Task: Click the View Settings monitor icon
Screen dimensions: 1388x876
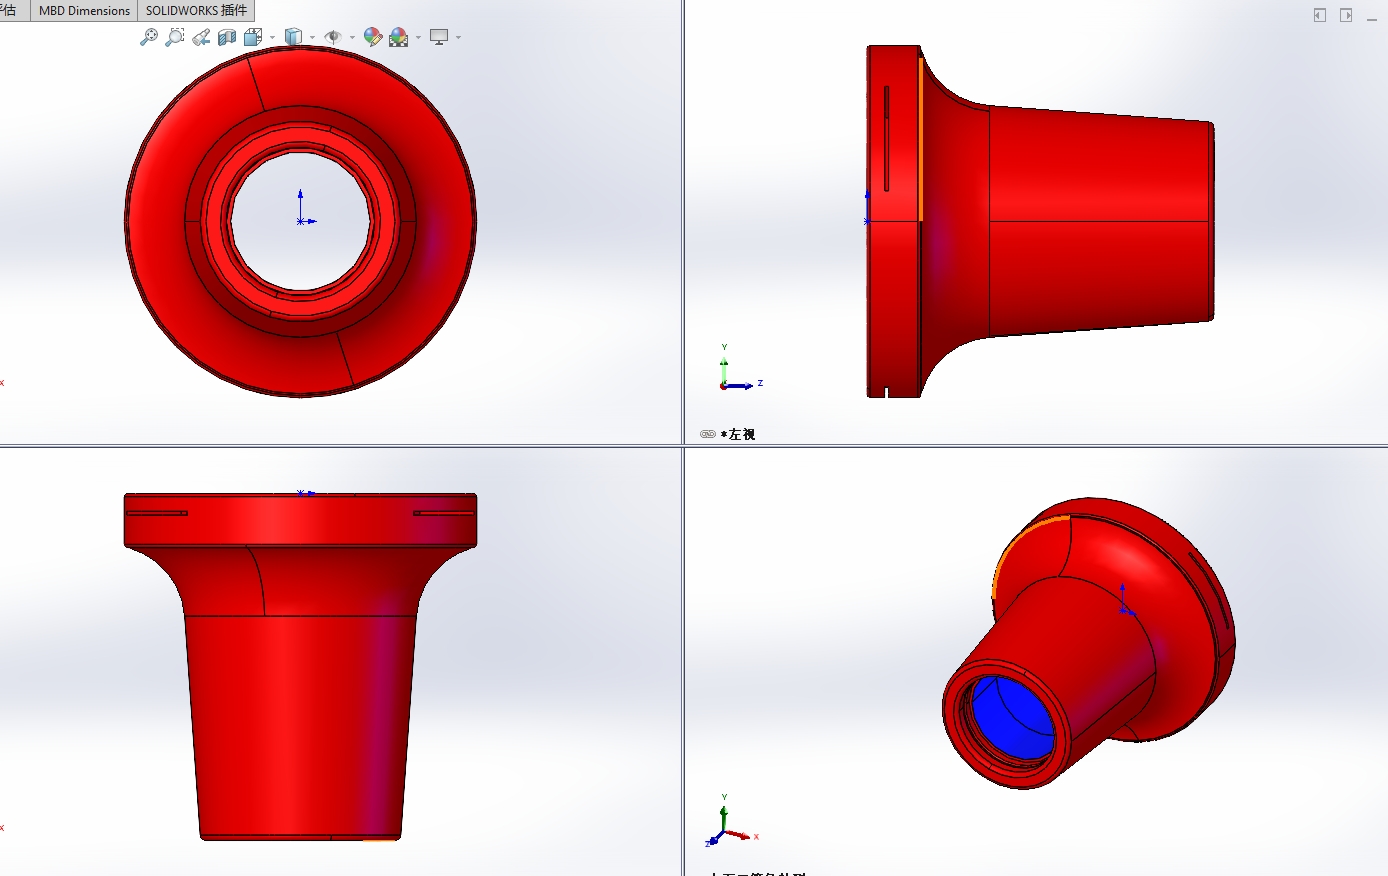Action: 439,37
